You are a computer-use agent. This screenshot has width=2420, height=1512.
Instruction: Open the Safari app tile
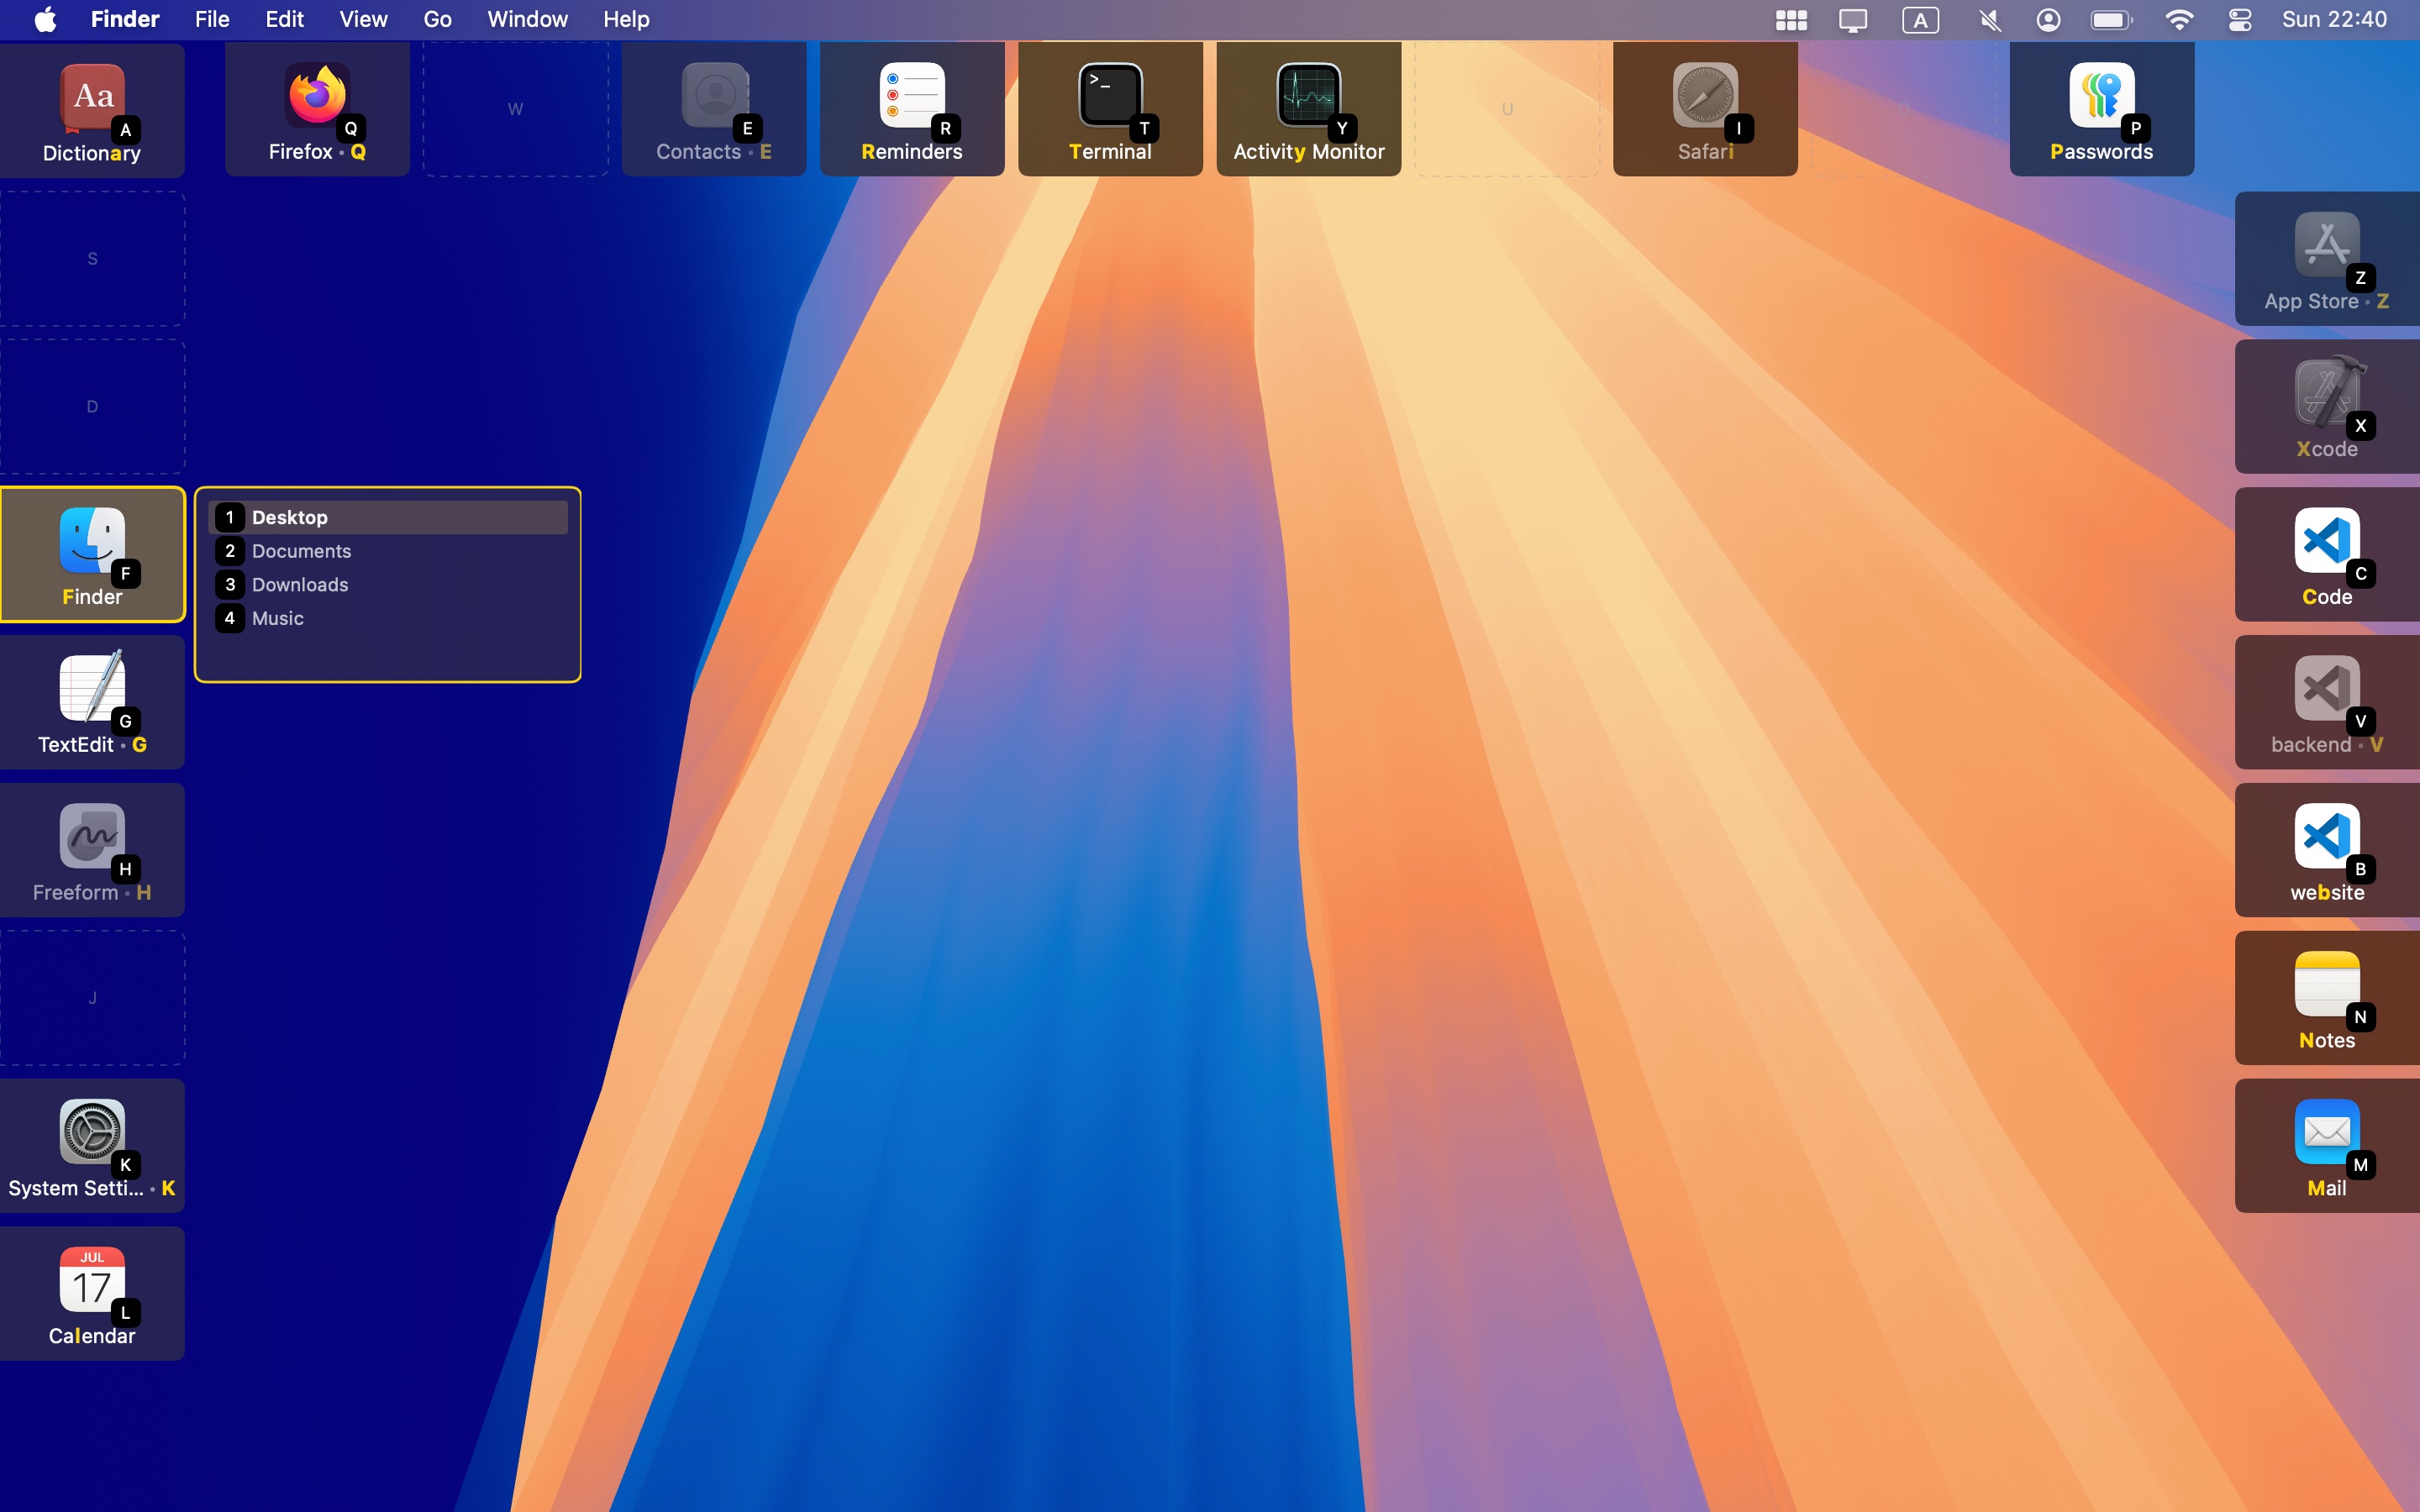click(x=1705, y=109)
